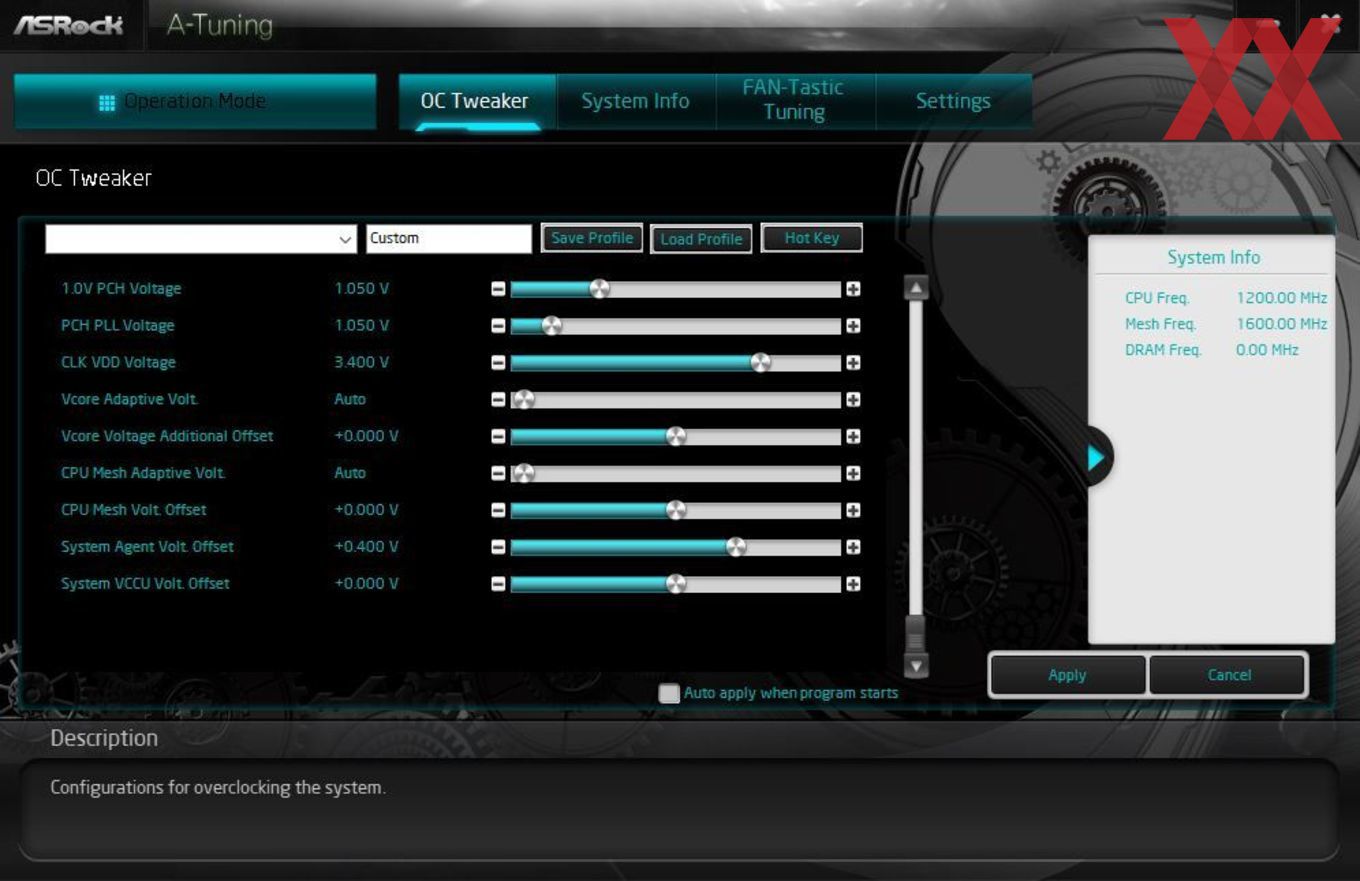
Task: Decrease Vcore Adaptive Volt. with minus button
Action: tap(498, 400)
